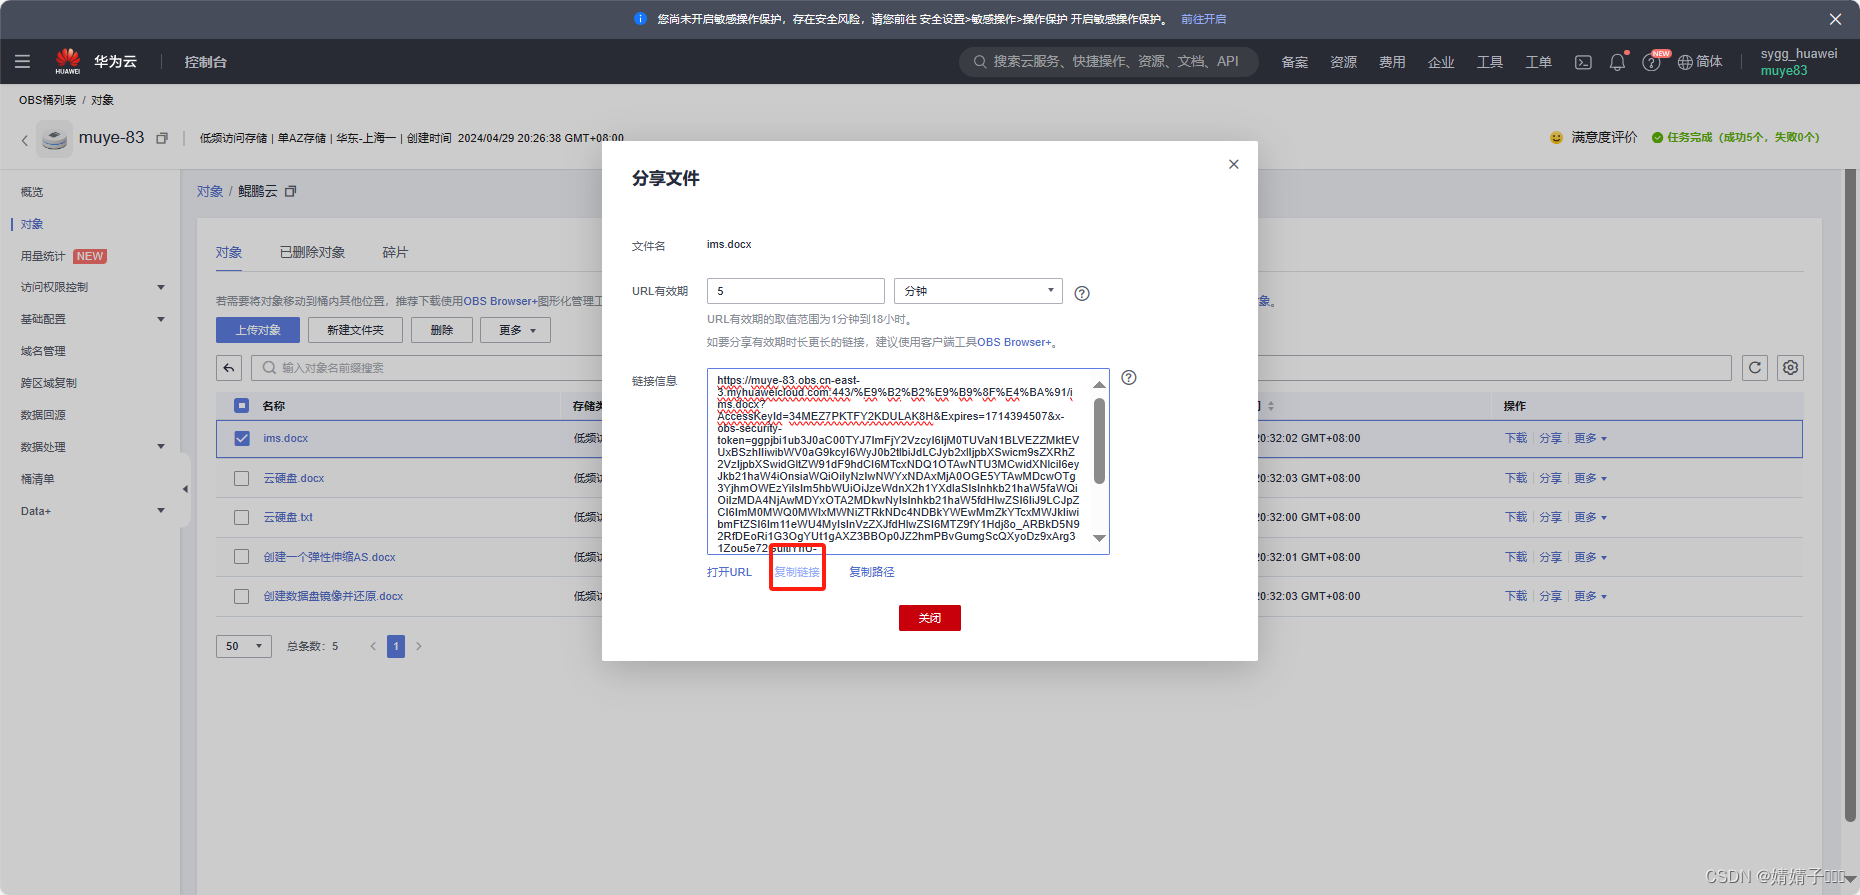Click the red 关闭 button

tap(930, 618)
